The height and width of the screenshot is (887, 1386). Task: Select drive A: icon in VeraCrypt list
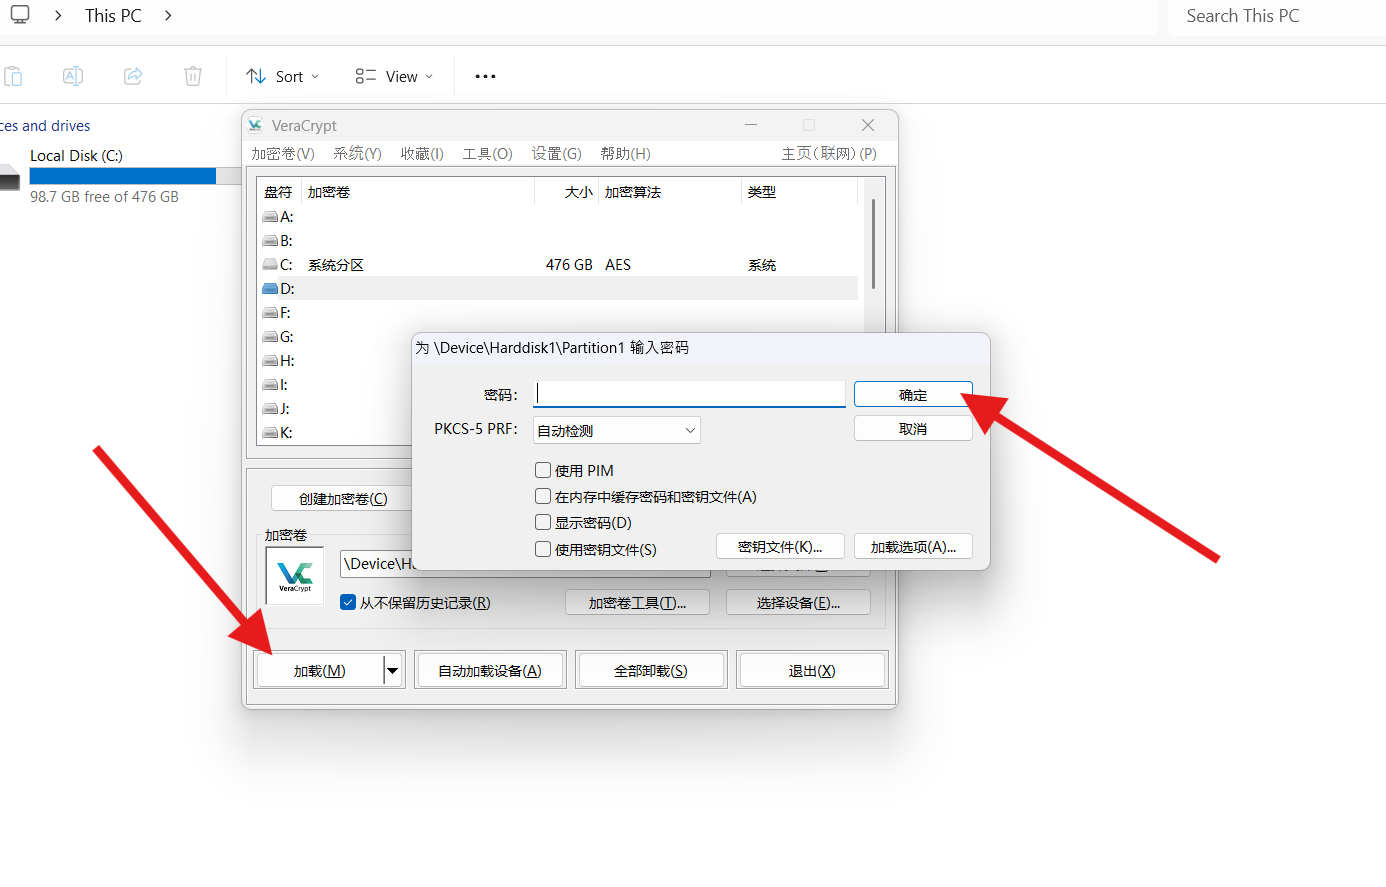[270, 217]
